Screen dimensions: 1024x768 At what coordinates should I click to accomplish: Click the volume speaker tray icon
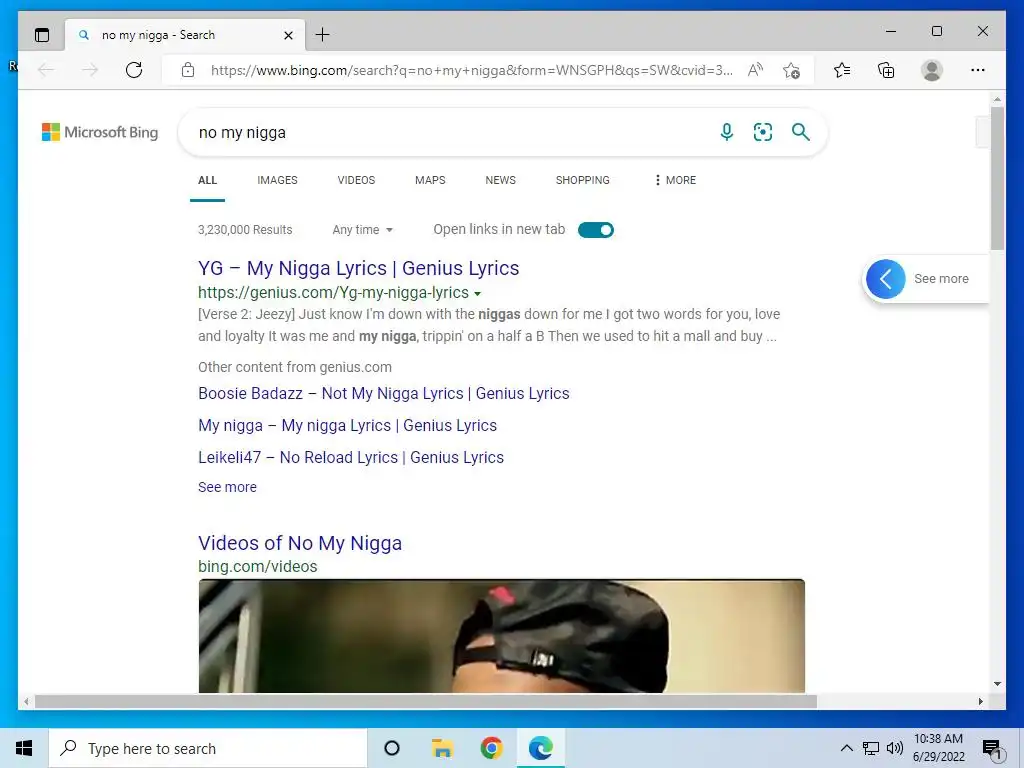pos(895,748)
